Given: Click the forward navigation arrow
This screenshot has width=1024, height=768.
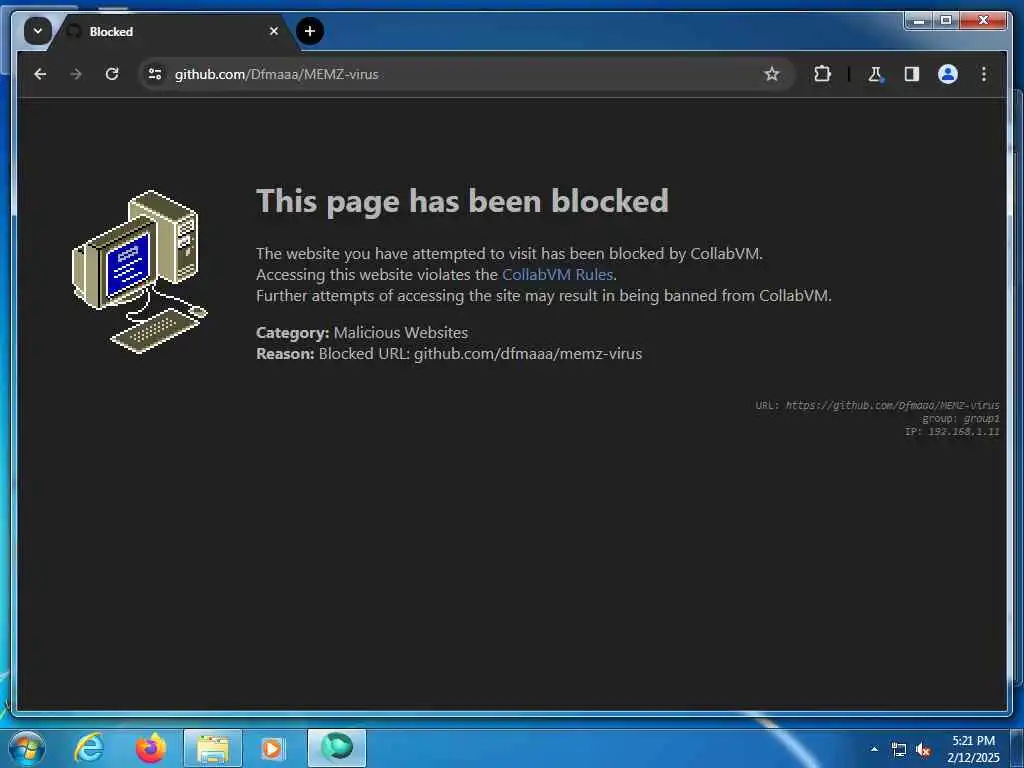Looking at the screenshot, I should click(76, 74).
